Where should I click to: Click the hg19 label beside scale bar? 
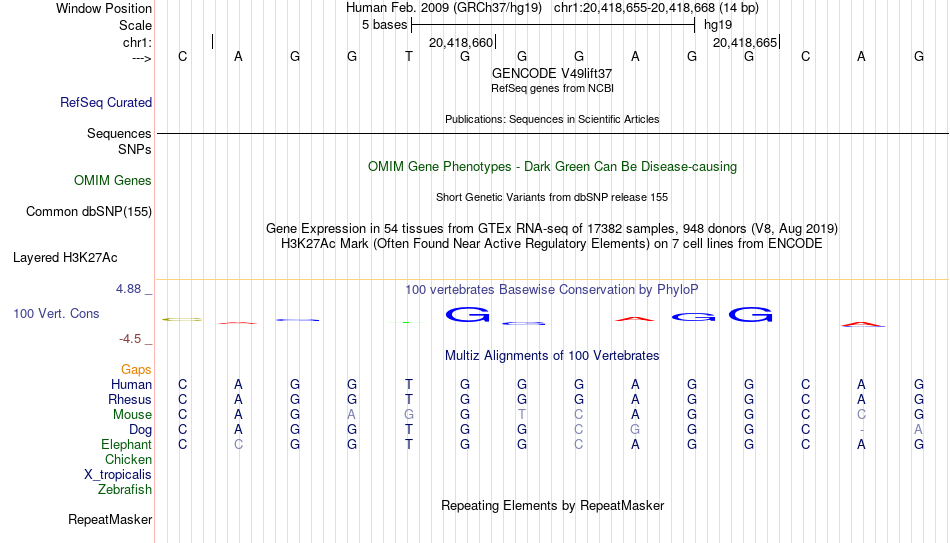(x=718, y=25)
